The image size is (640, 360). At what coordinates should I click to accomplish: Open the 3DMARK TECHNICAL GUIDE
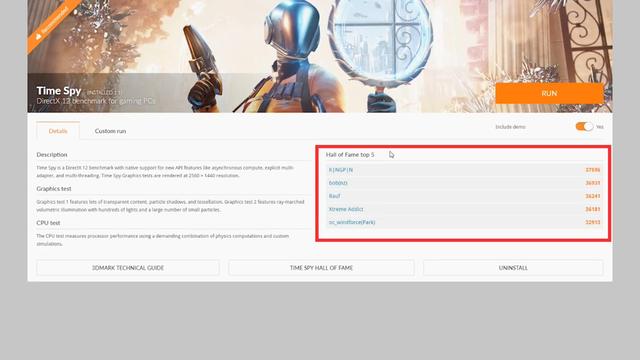tap(128, 268)
